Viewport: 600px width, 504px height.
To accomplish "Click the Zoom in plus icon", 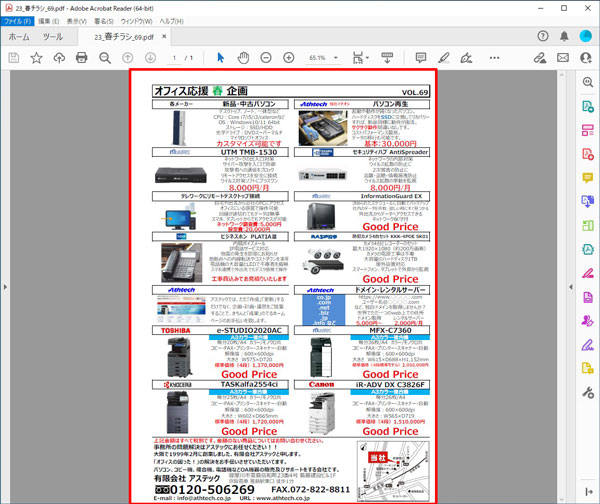I will pos(289,58).
